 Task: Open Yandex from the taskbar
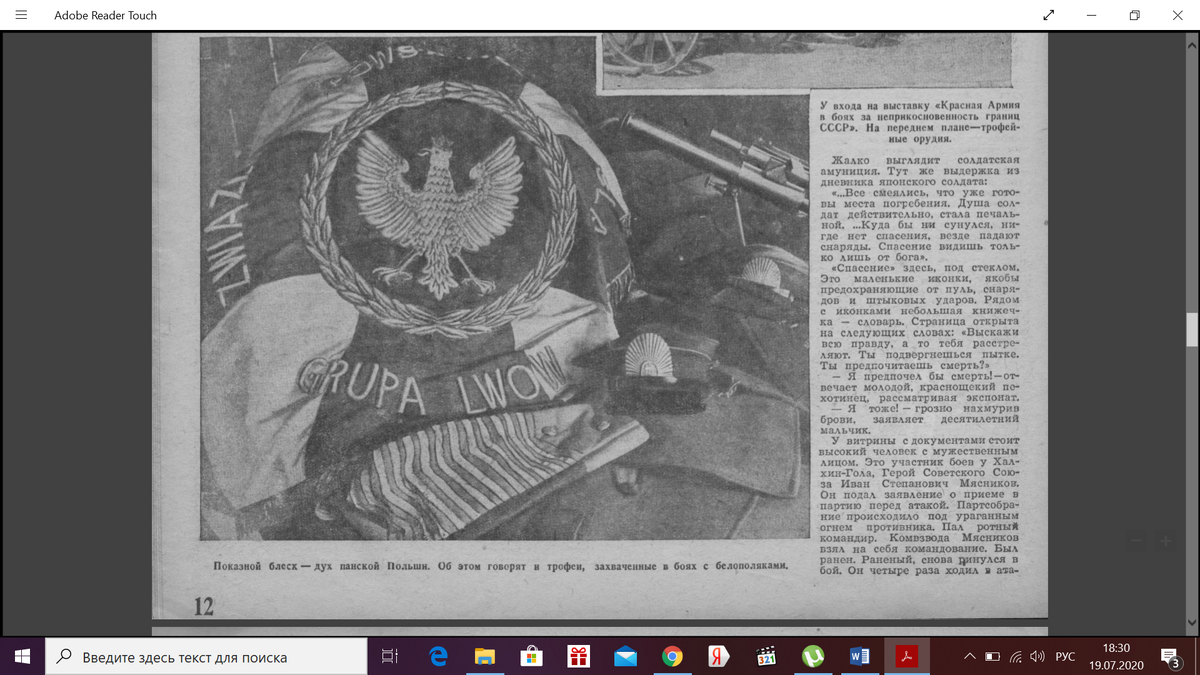tap(718, 657)
